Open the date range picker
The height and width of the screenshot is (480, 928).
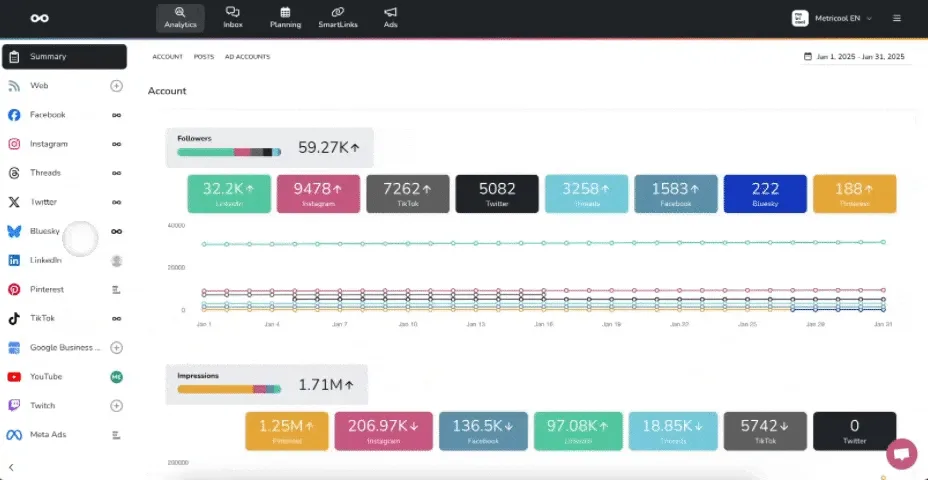pos(854,57)
